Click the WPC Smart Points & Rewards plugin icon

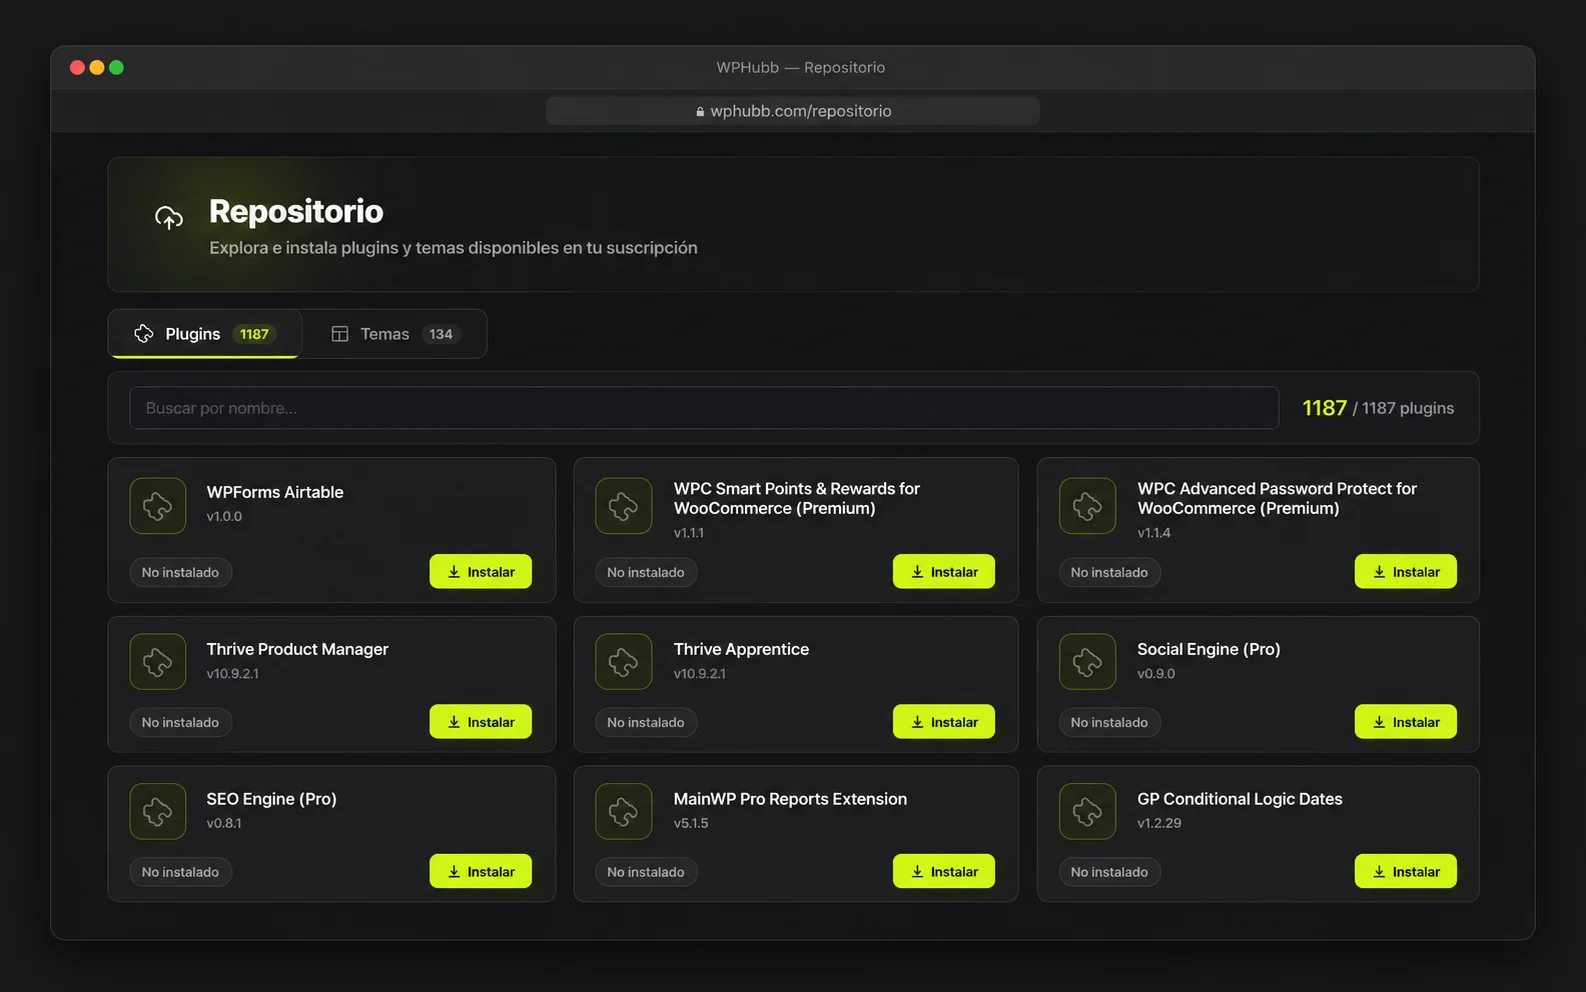(x=623, y=506)
